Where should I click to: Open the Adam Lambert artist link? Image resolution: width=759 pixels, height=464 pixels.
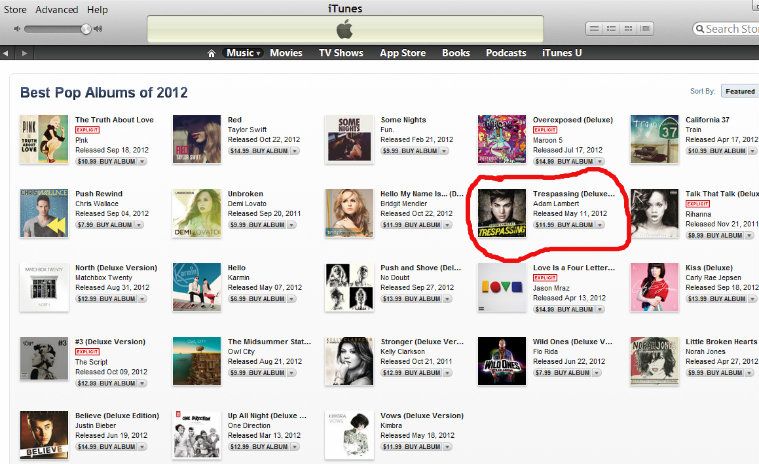coord(556,204)
